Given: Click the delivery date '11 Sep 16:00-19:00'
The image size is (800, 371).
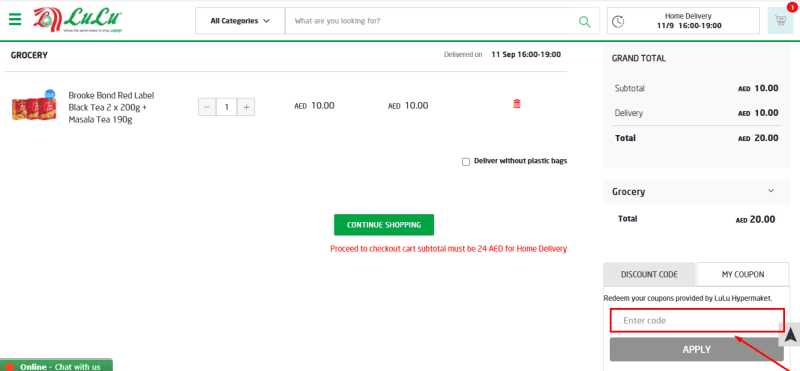Looking at the screenshot, I should pos(526,54).
